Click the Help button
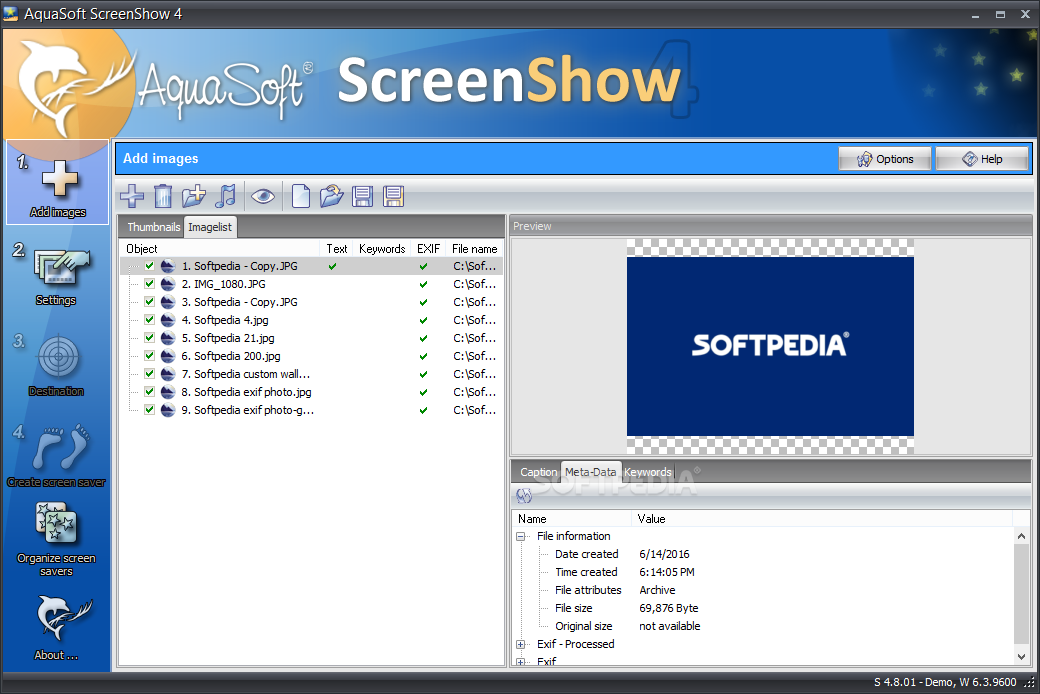This screenshot has height=694, width=1040. (982, 159)
